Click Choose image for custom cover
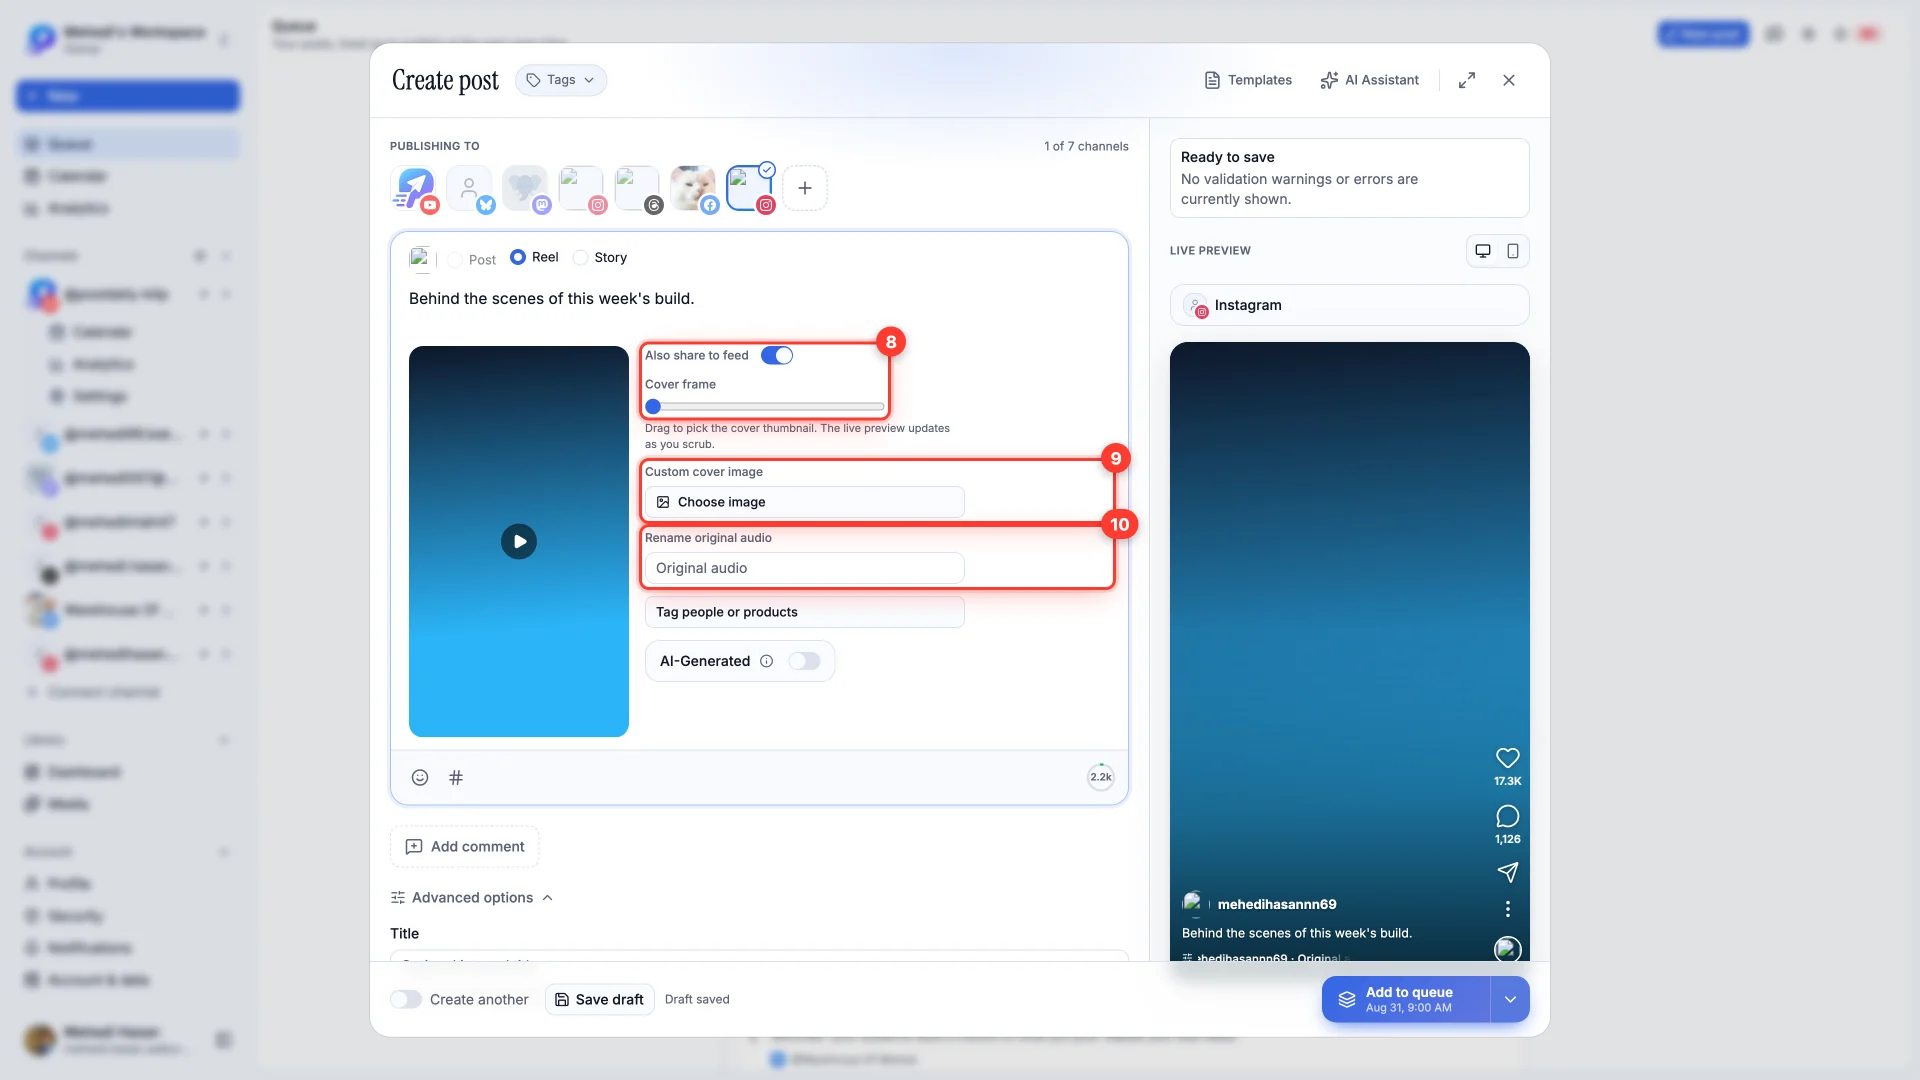 [805, 502]
